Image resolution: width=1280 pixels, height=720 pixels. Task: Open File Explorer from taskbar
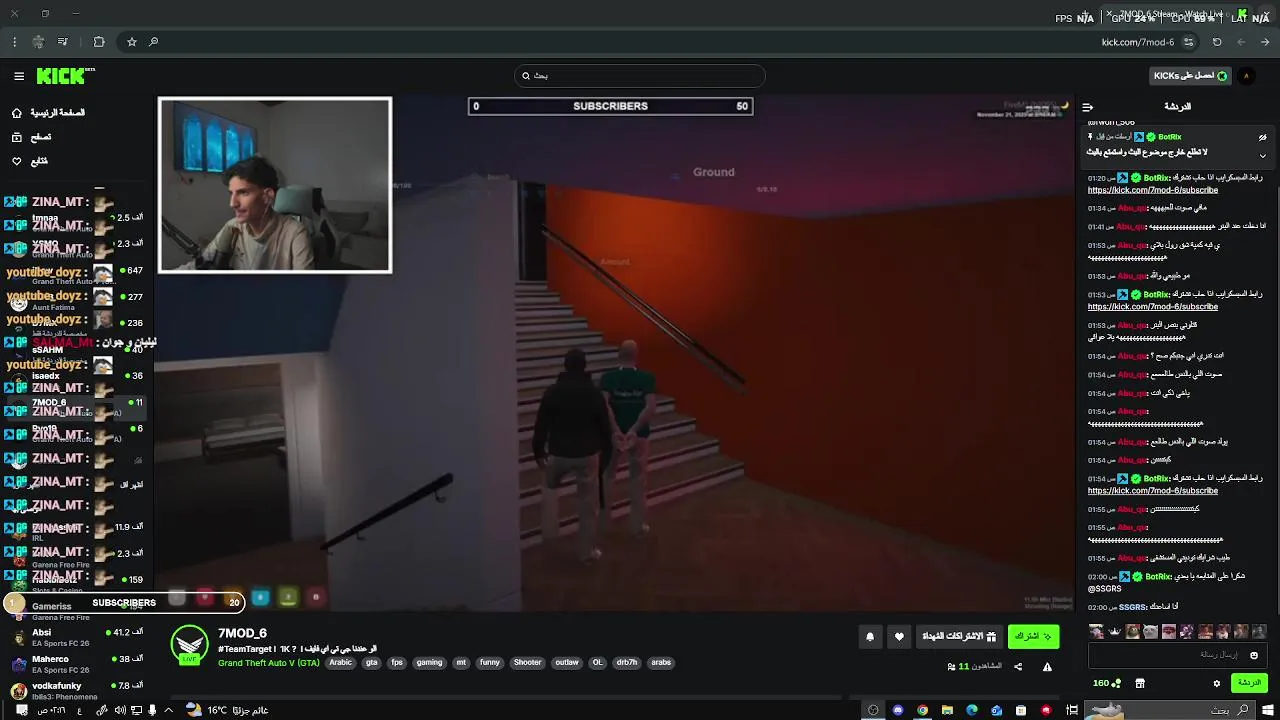coord(947,710)
